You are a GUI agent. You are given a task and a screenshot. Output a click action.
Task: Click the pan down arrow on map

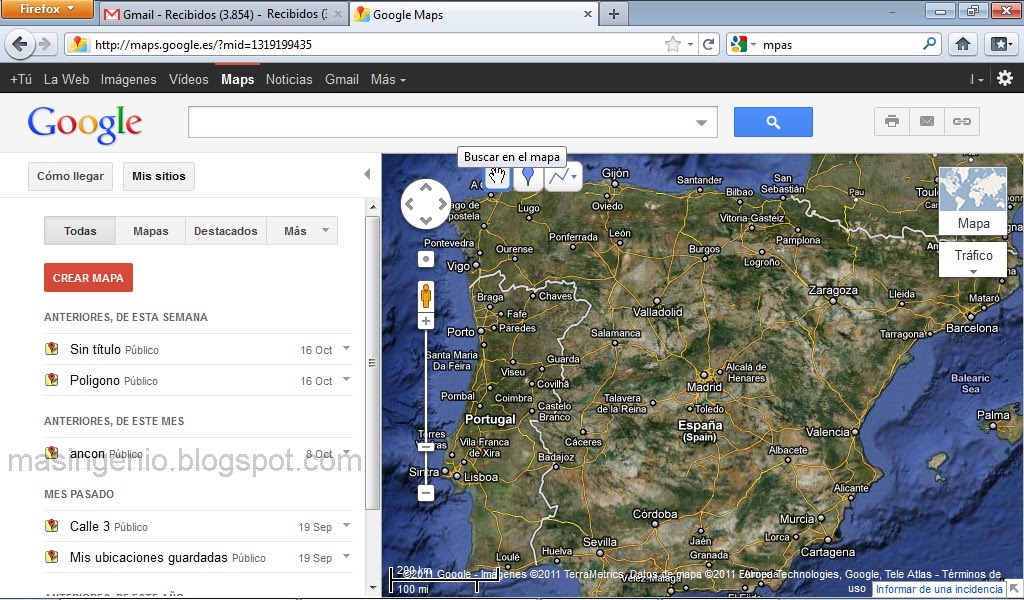click(x=426, y=221)
